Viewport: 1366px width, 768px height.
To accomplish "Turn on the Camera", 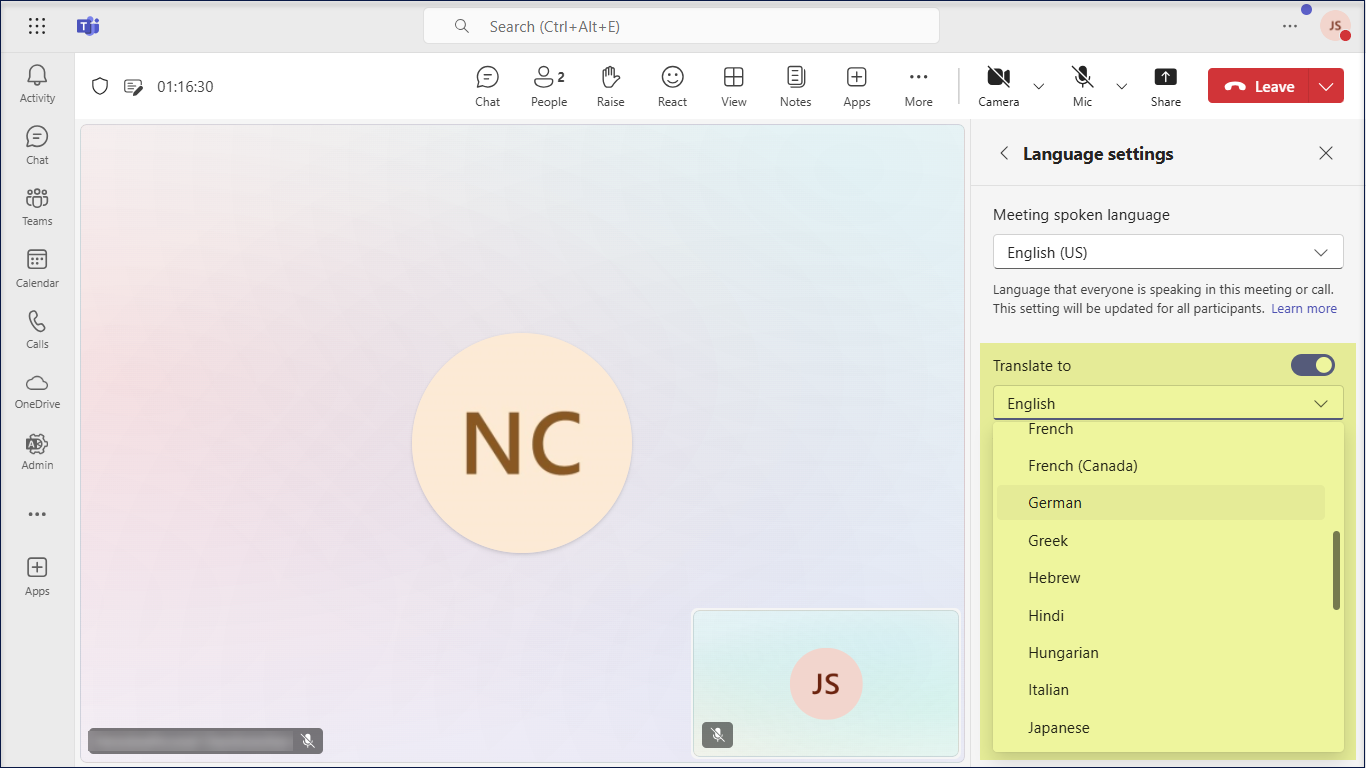I will click(997, 86).
